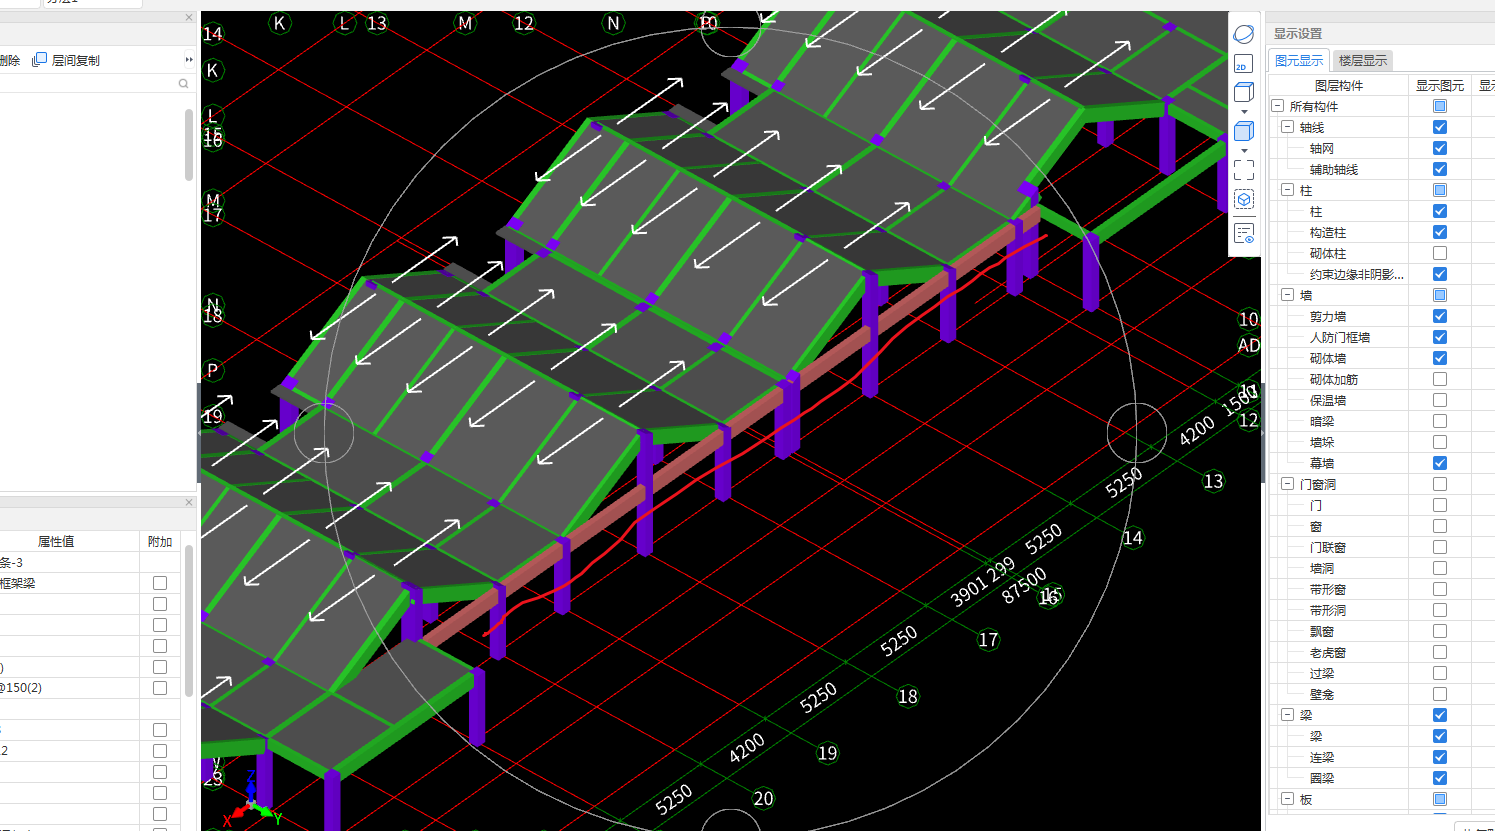Collapse the 门窗洞 tree group

pyautogui.click(x=1288, y=484)
